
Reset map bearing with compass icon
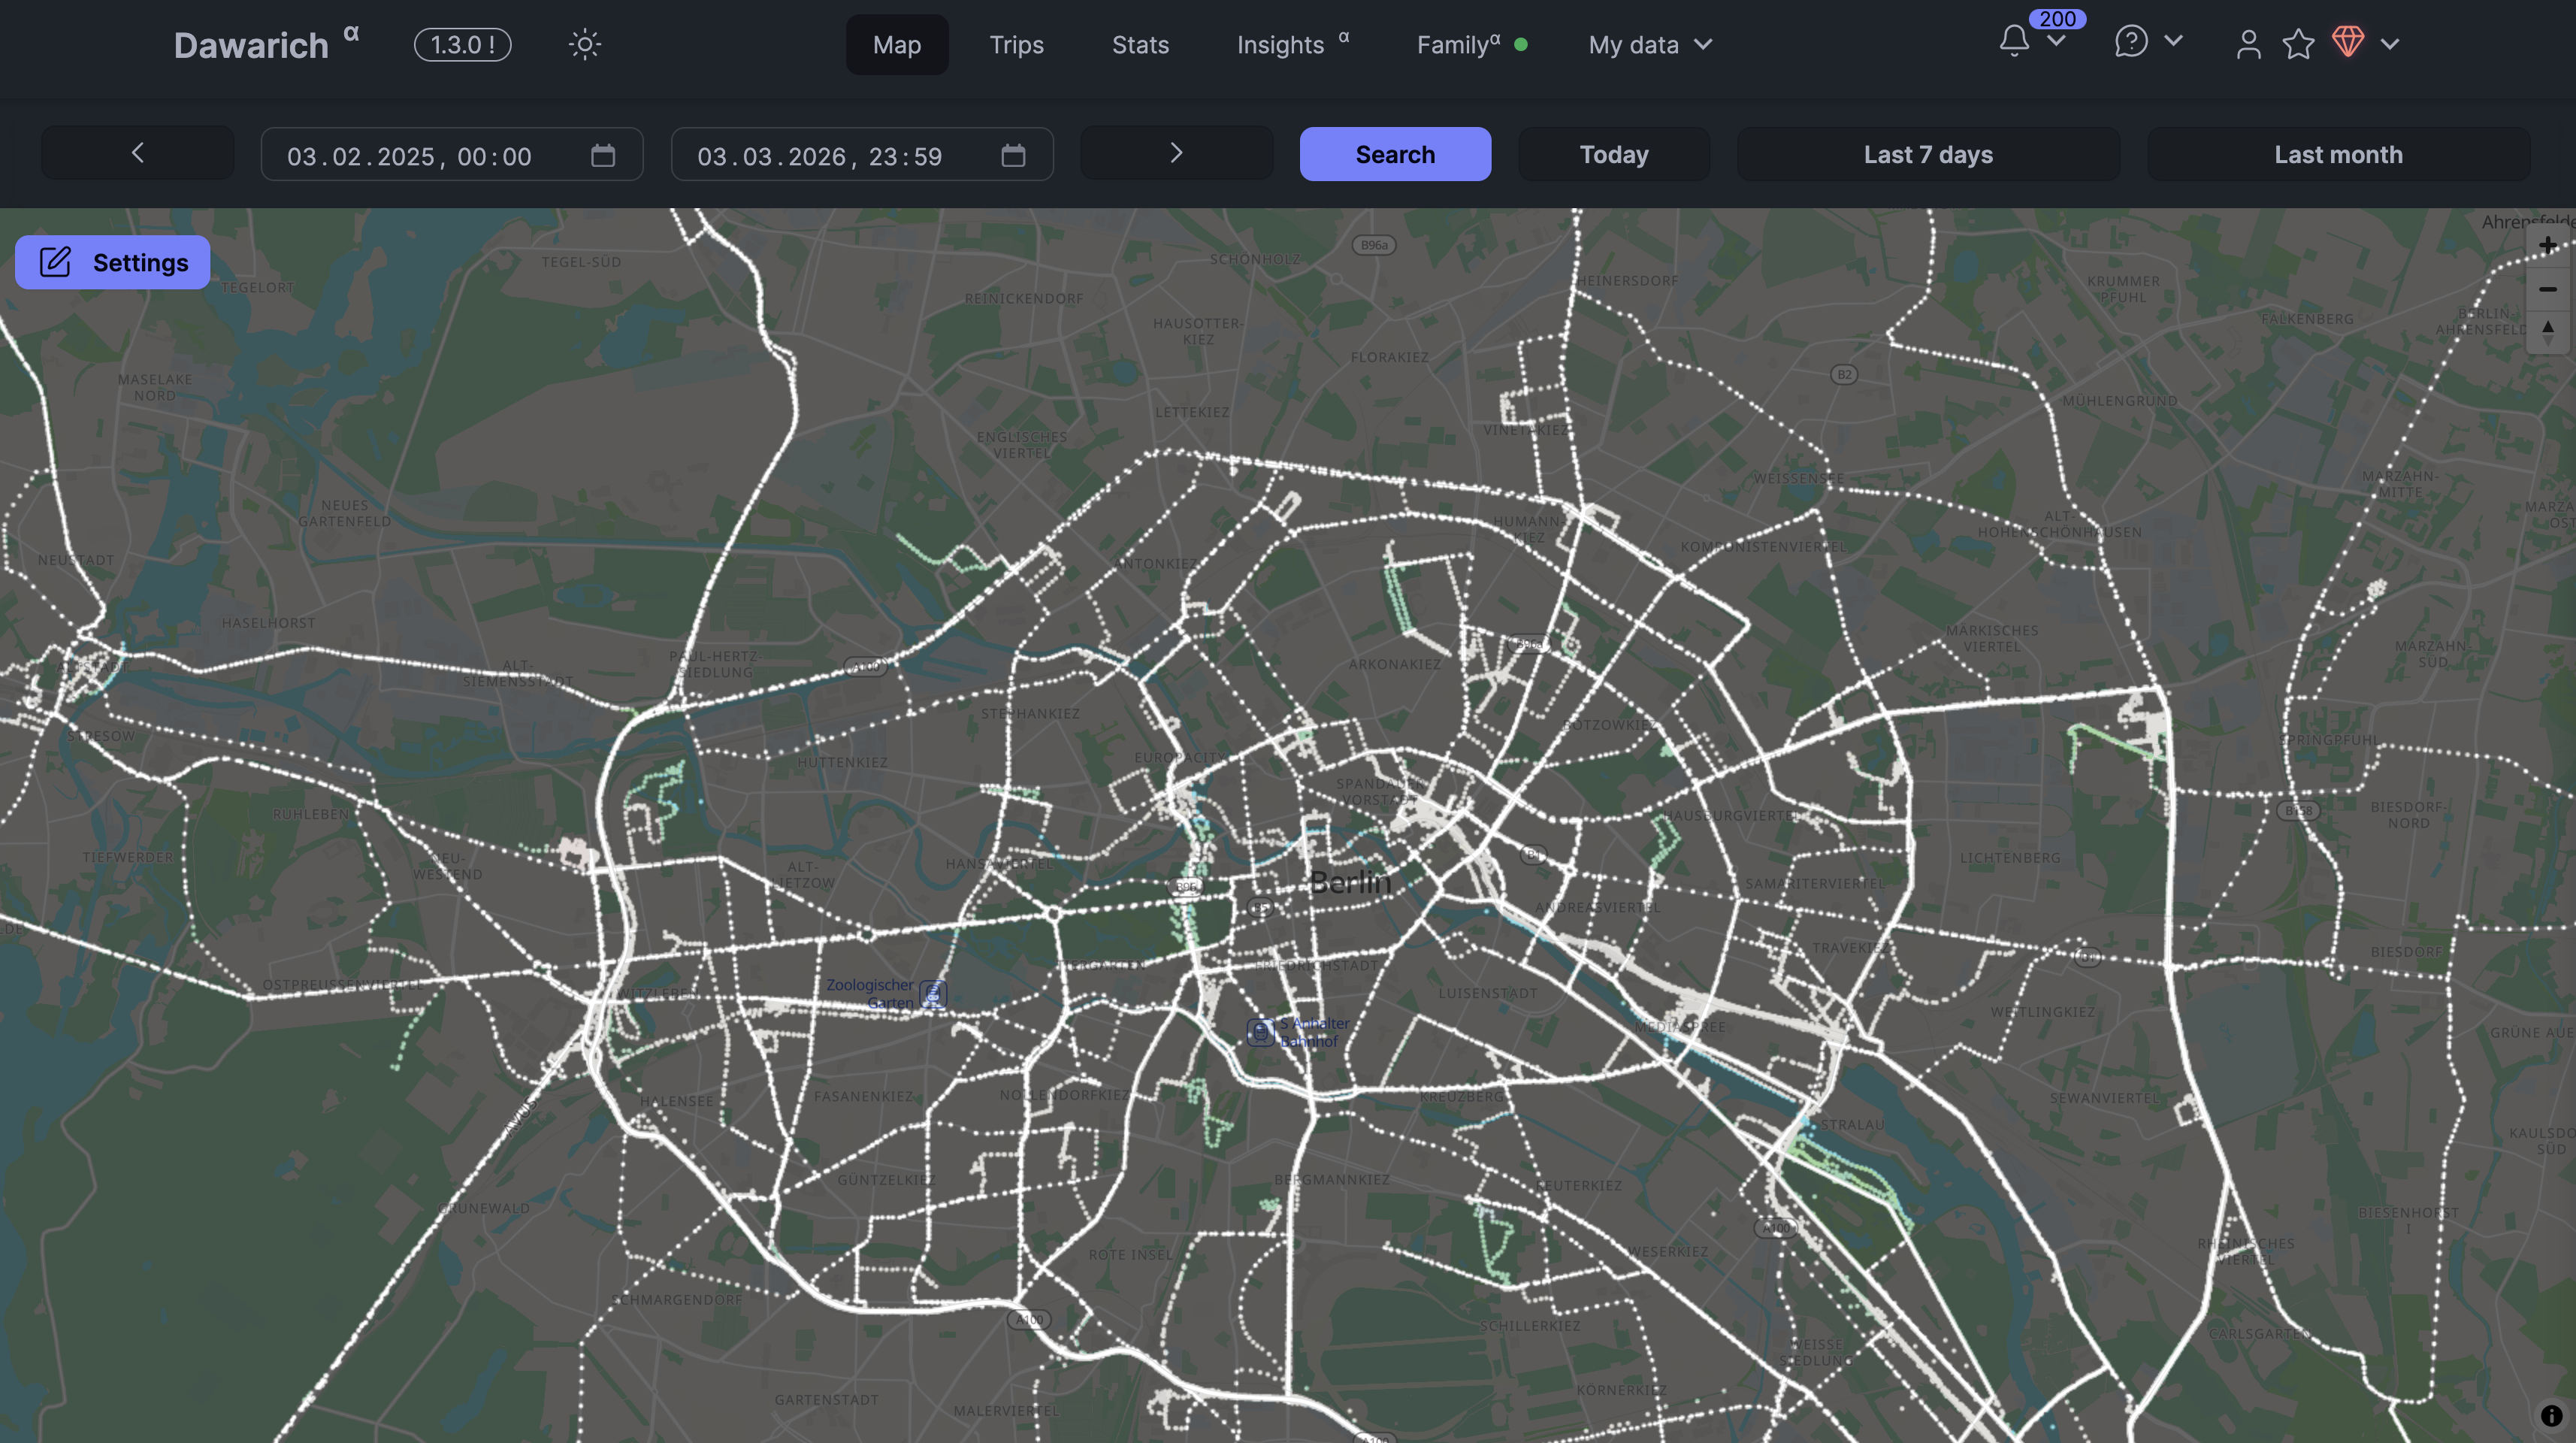click(2547, 331)
